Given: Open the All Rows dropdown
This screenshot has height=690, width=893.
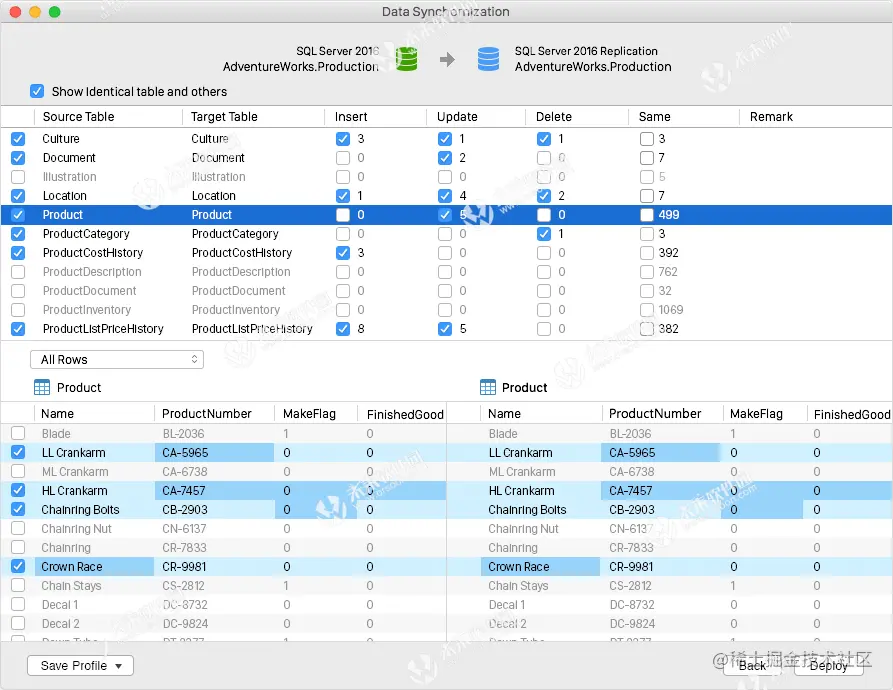Looking at the screenshot, I should 117,359.
